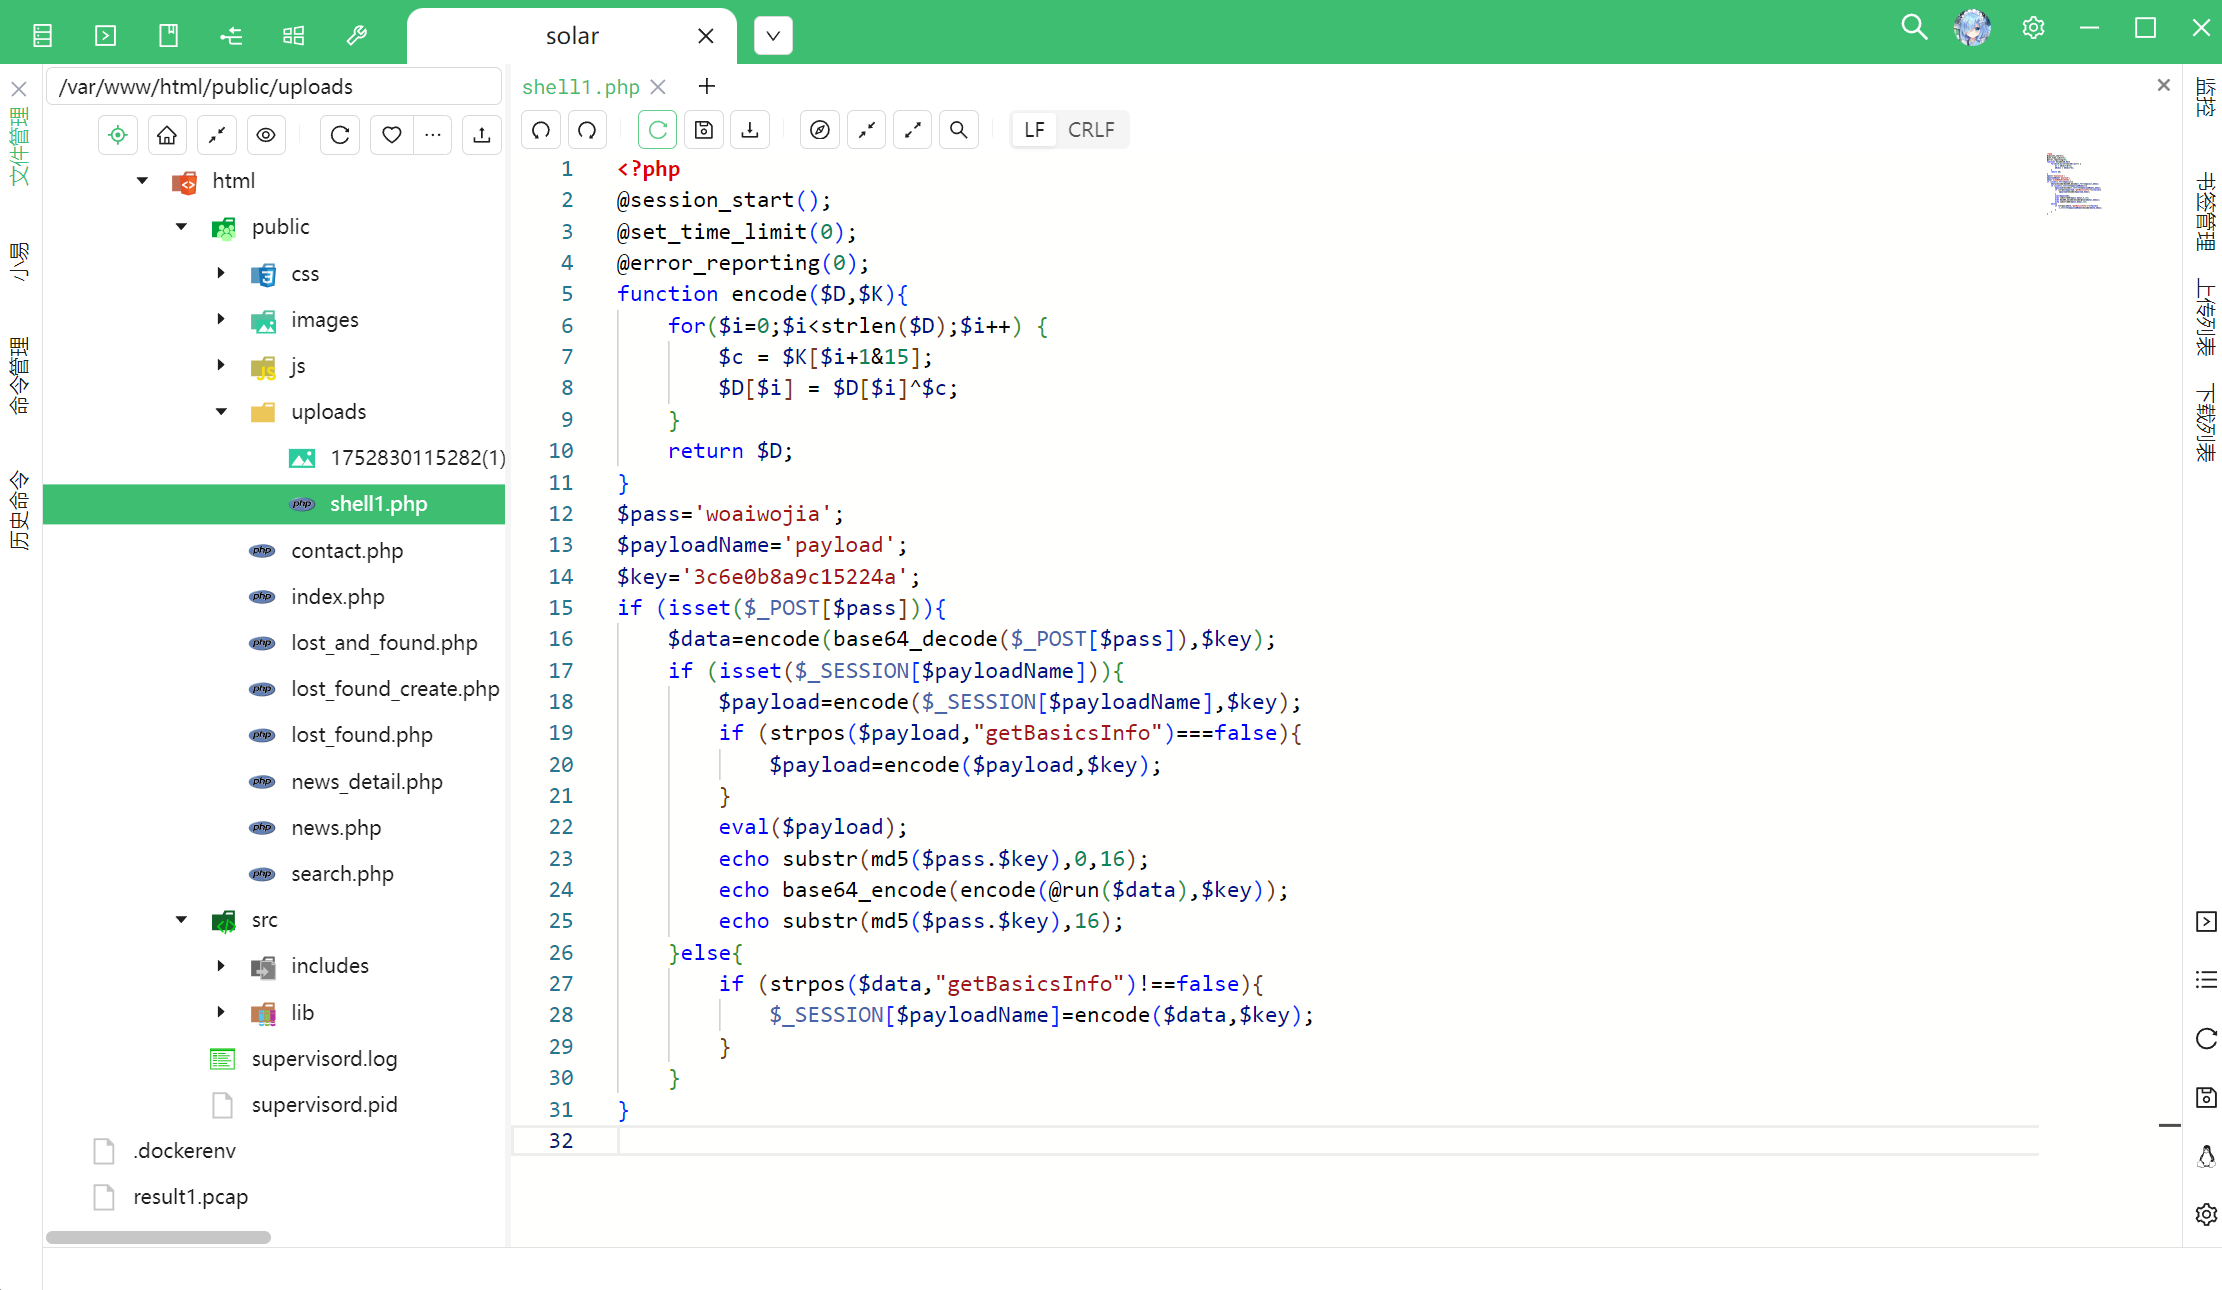This screenshot has height=1290, width=2222.
Task: Collapse the html folder
Action: tap(142, 181)
